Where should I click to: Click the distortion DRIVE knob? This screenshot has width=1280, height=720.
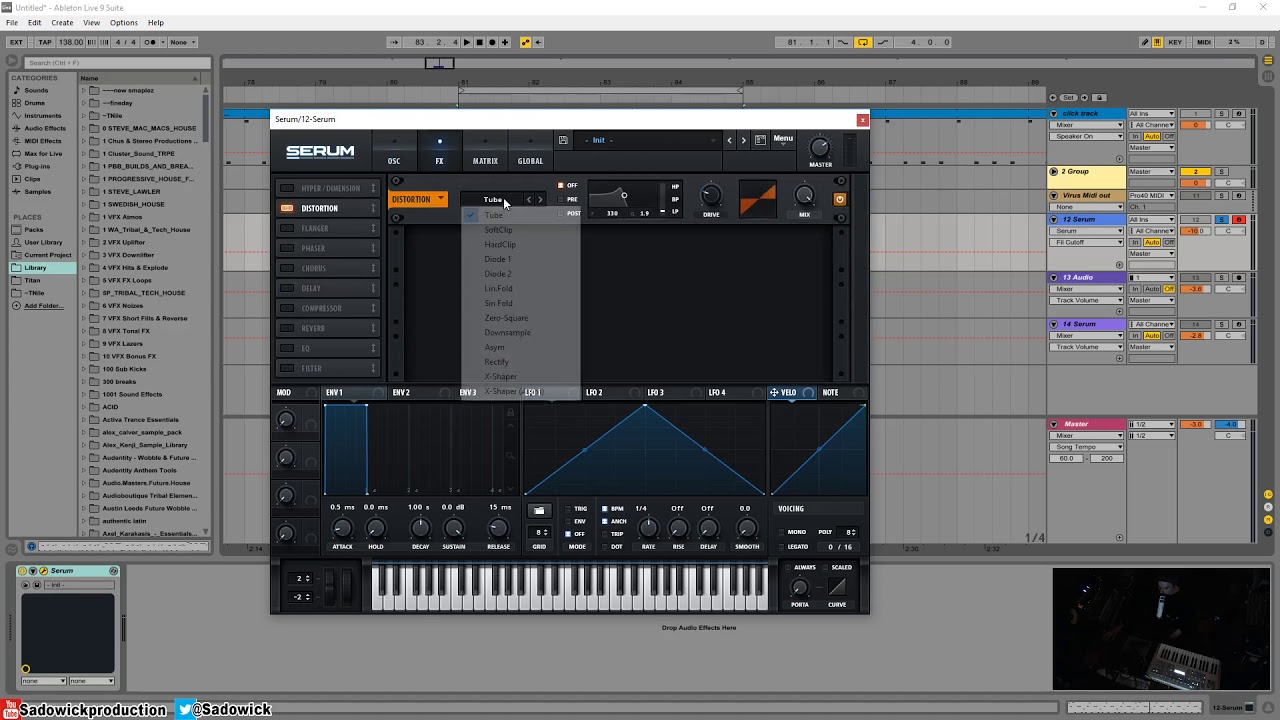pos(711,196)
